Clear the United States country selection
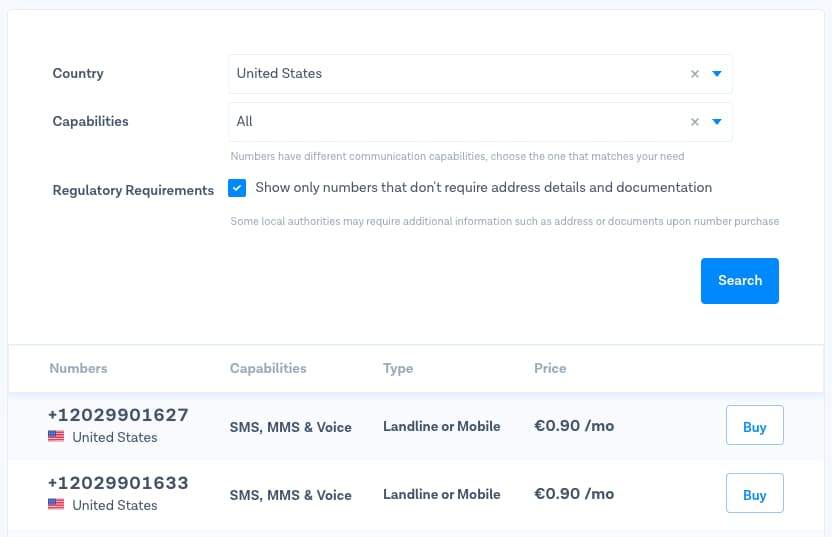 click(x=695, y=74)
